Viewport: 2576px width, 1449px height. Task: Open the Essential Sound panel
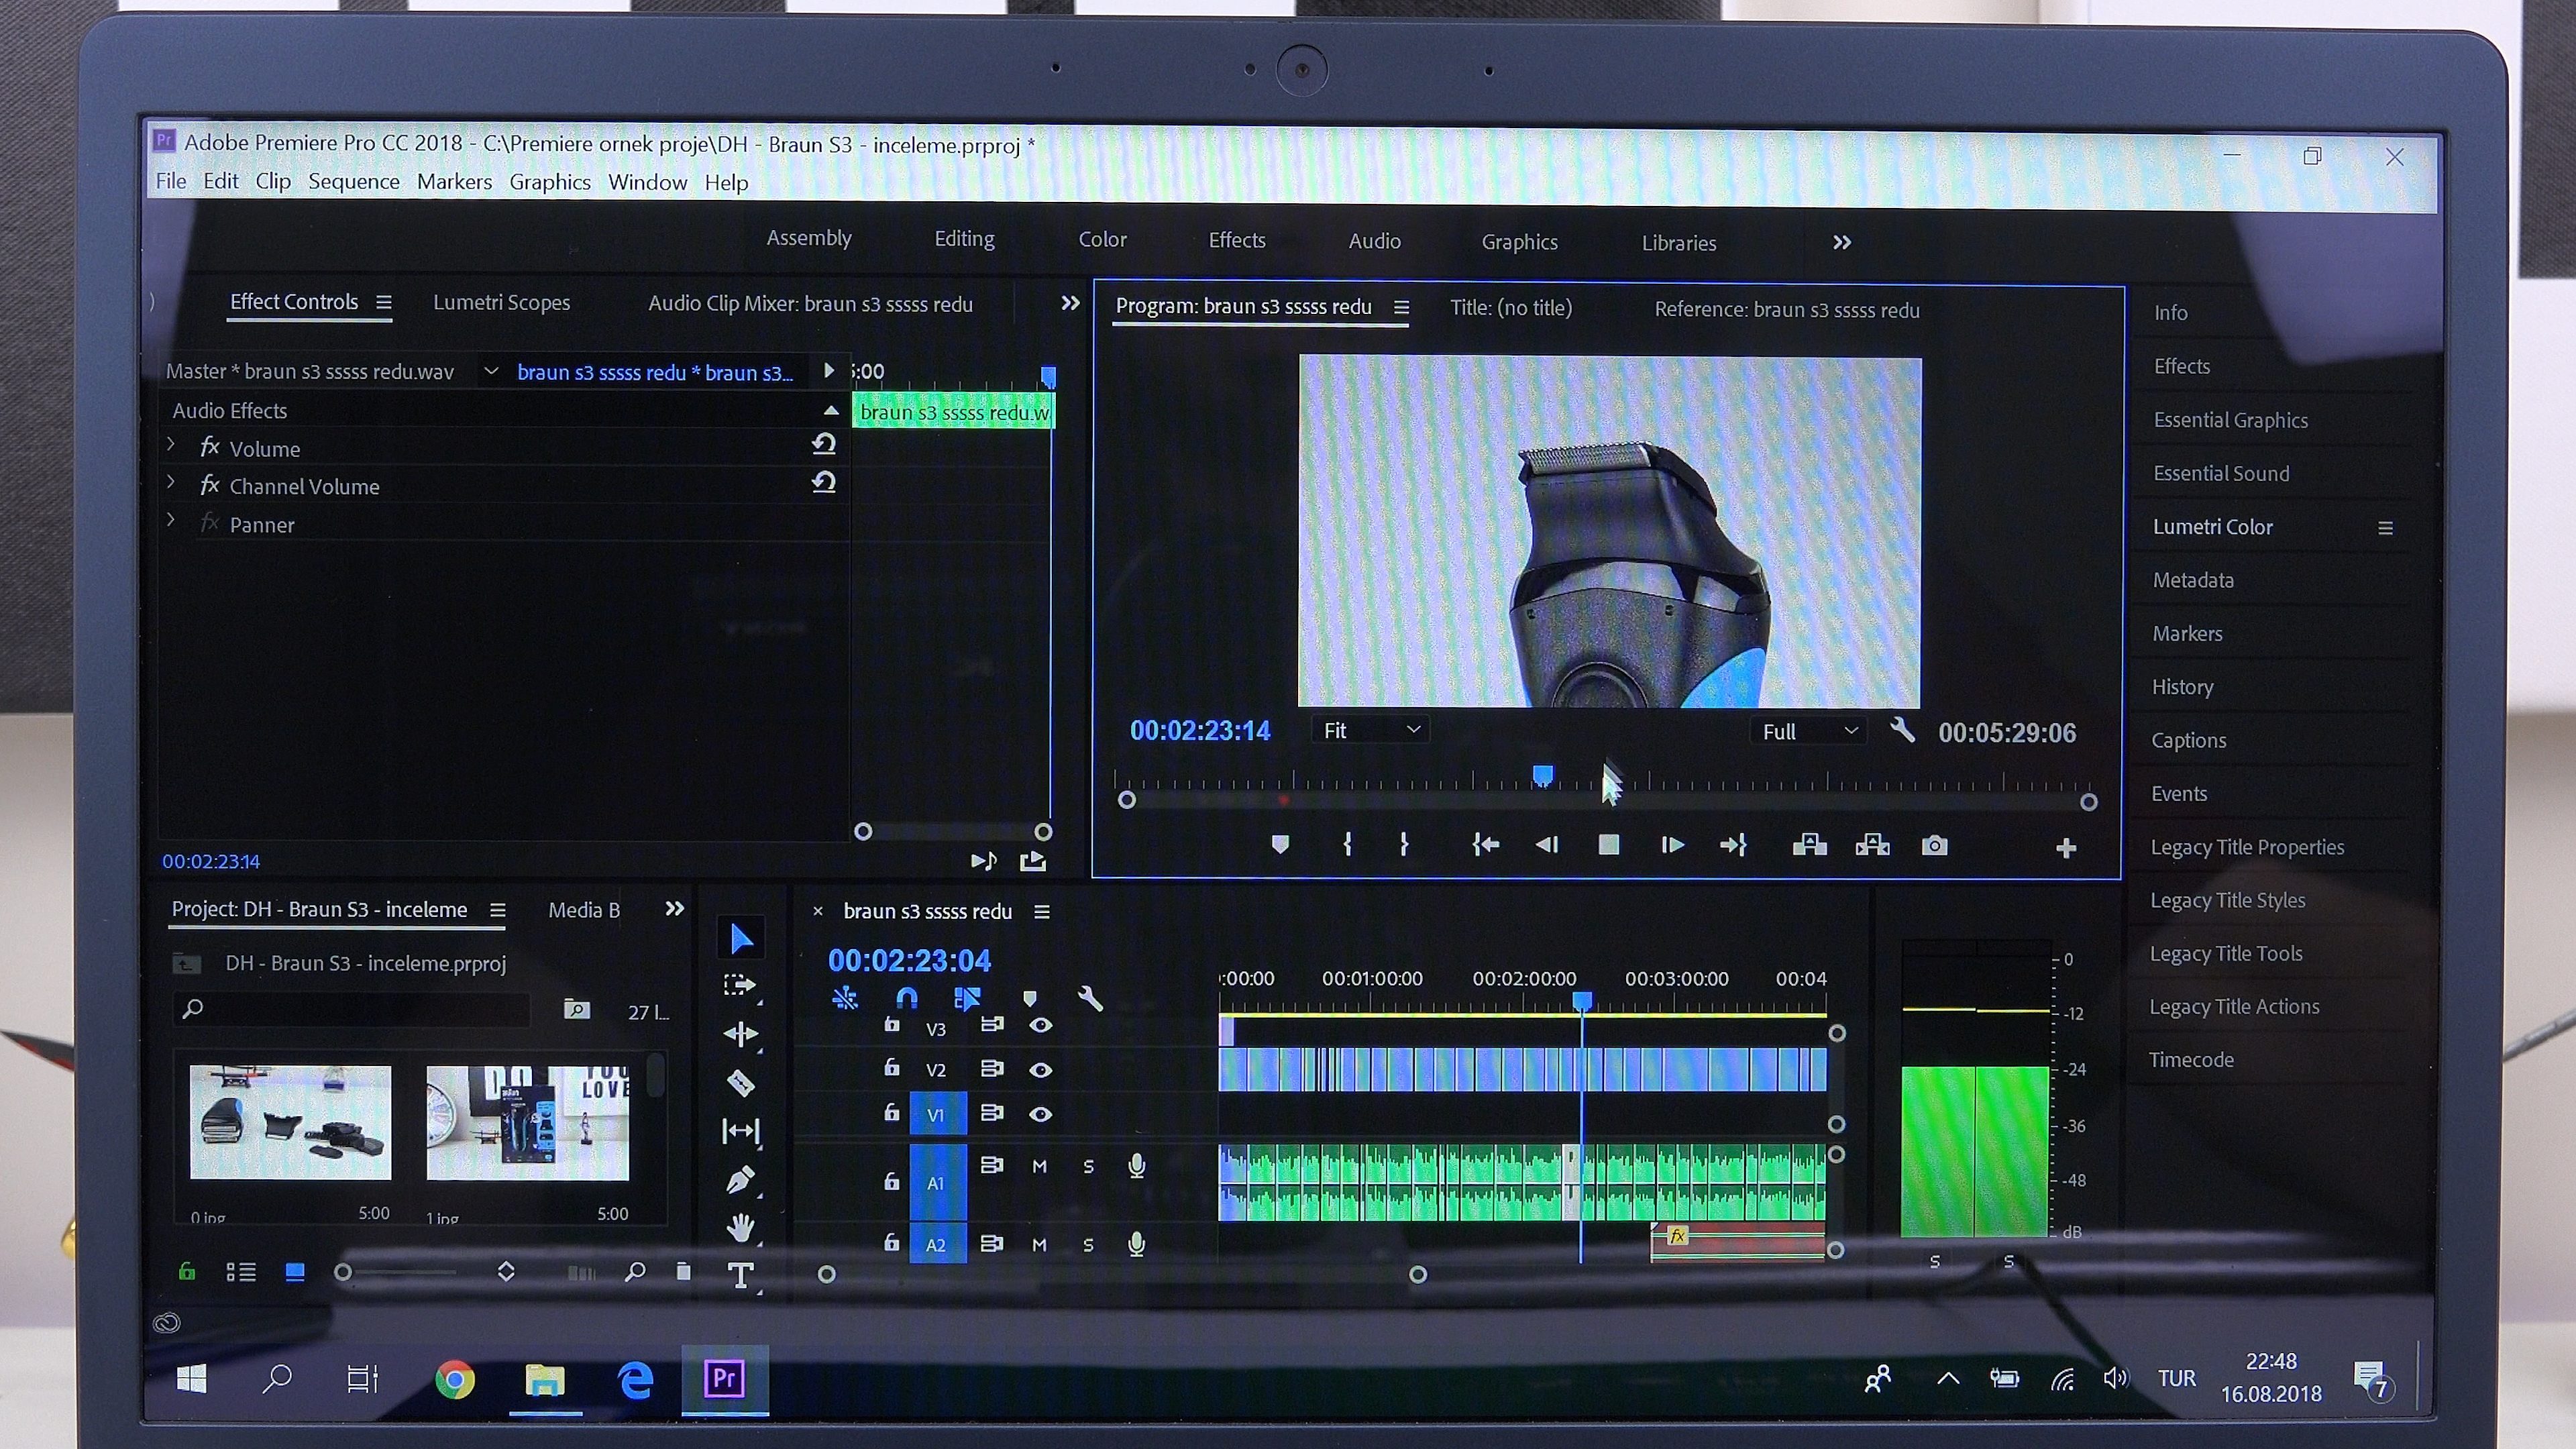click(2221, 473)
